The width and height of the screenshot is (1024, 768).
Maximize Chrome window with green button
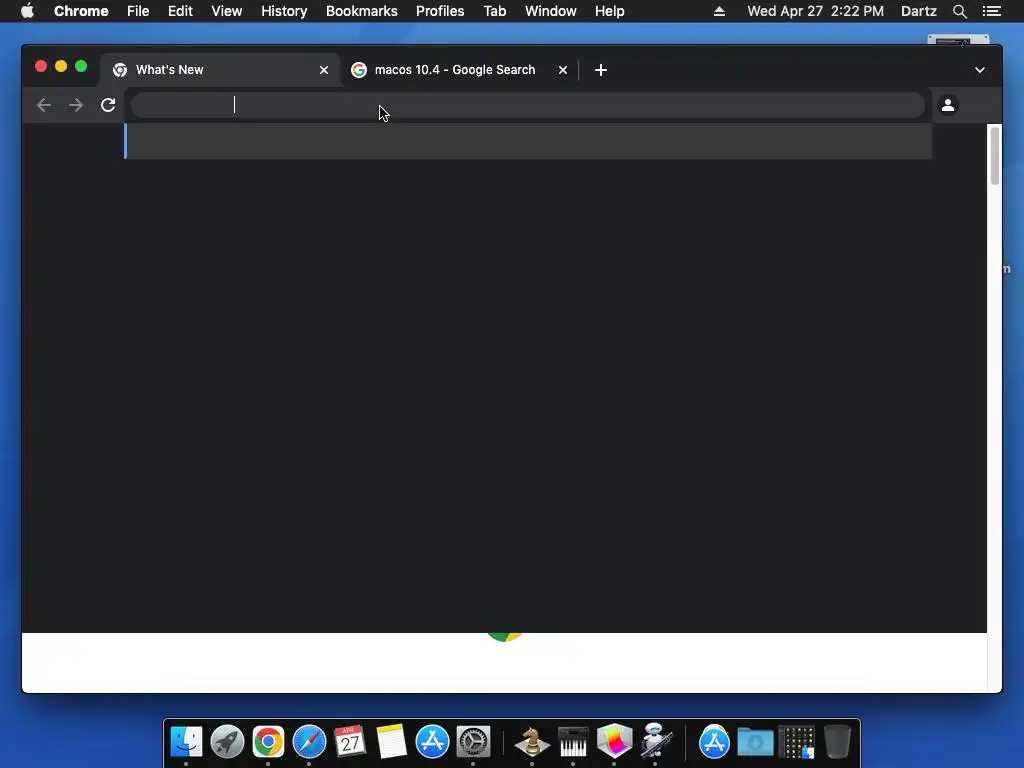coord(81,66)
